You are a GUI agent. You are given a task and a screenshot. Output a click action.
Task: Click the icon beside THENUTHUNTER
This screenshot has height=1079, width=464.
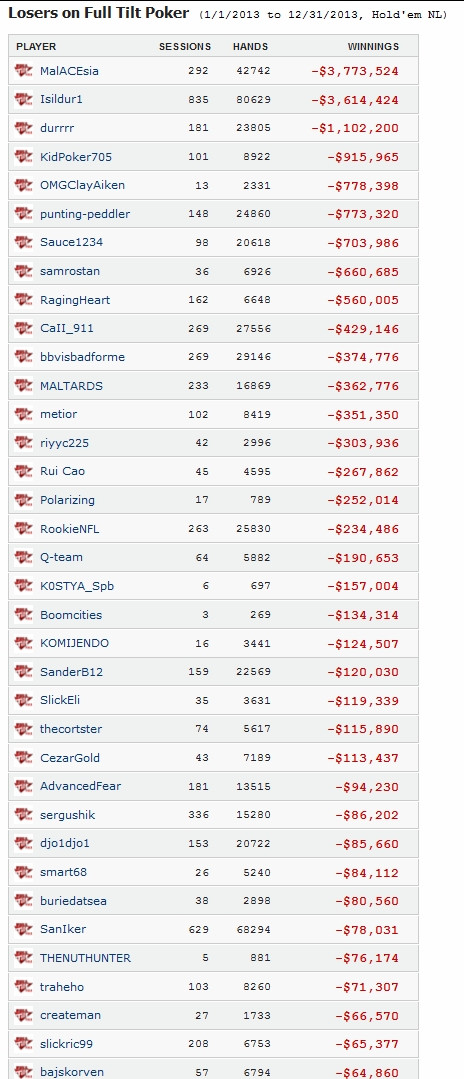23,958
